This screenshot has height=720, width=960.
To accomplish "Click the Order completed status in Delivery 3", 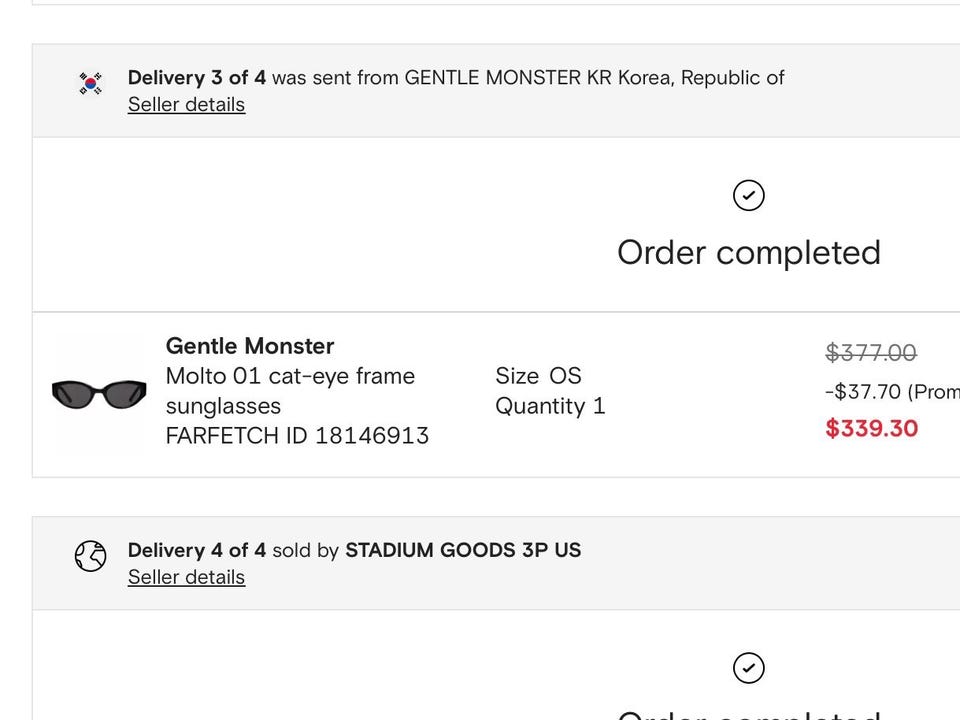I will click(x=748, y=253).
